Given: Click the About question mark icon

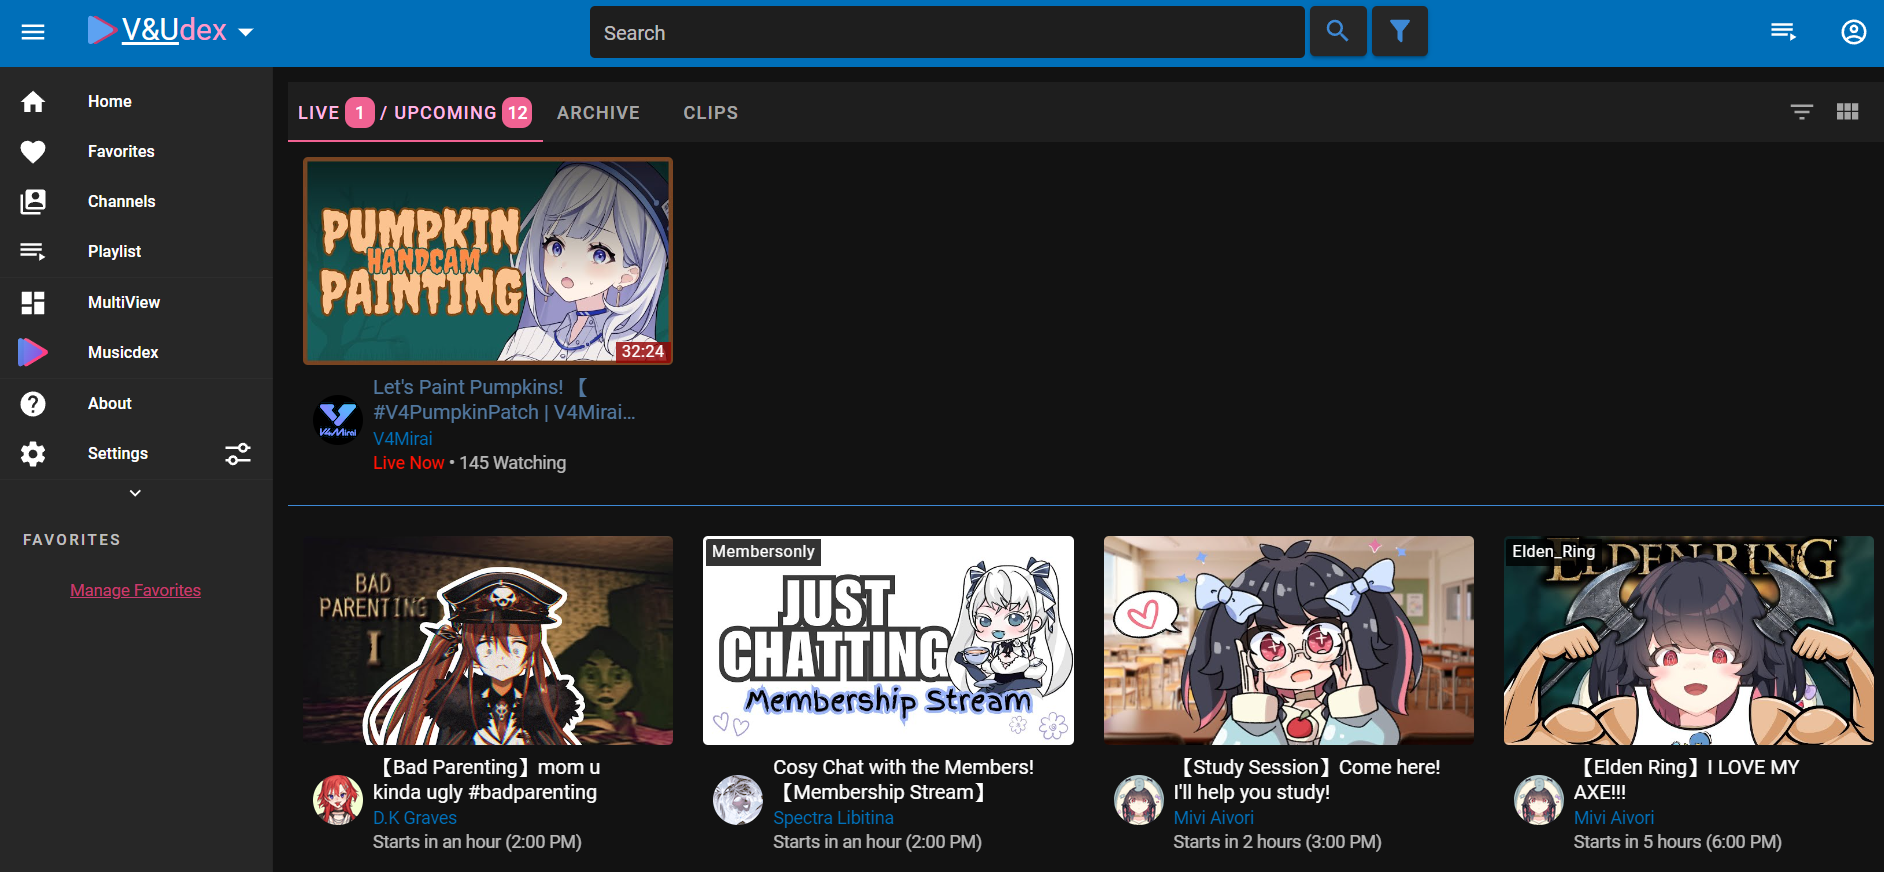Looking at the screenshot, I should [x=33, y=404].
